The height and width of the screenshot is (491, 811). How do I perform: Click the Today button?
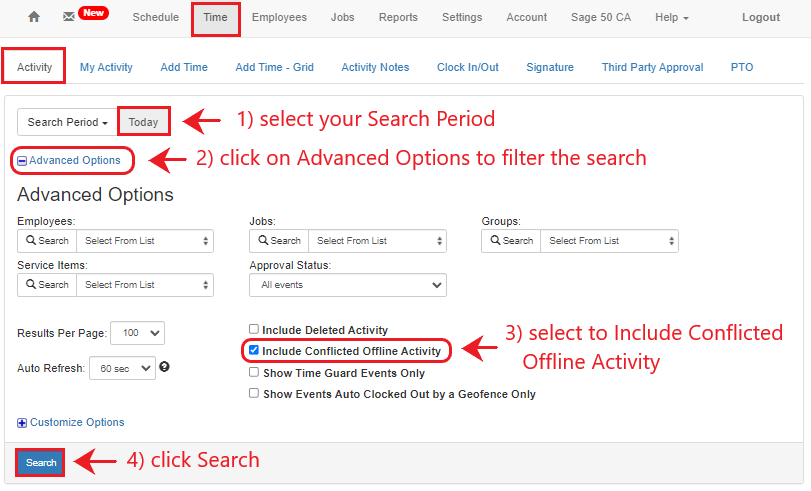(x=143, y=122)
